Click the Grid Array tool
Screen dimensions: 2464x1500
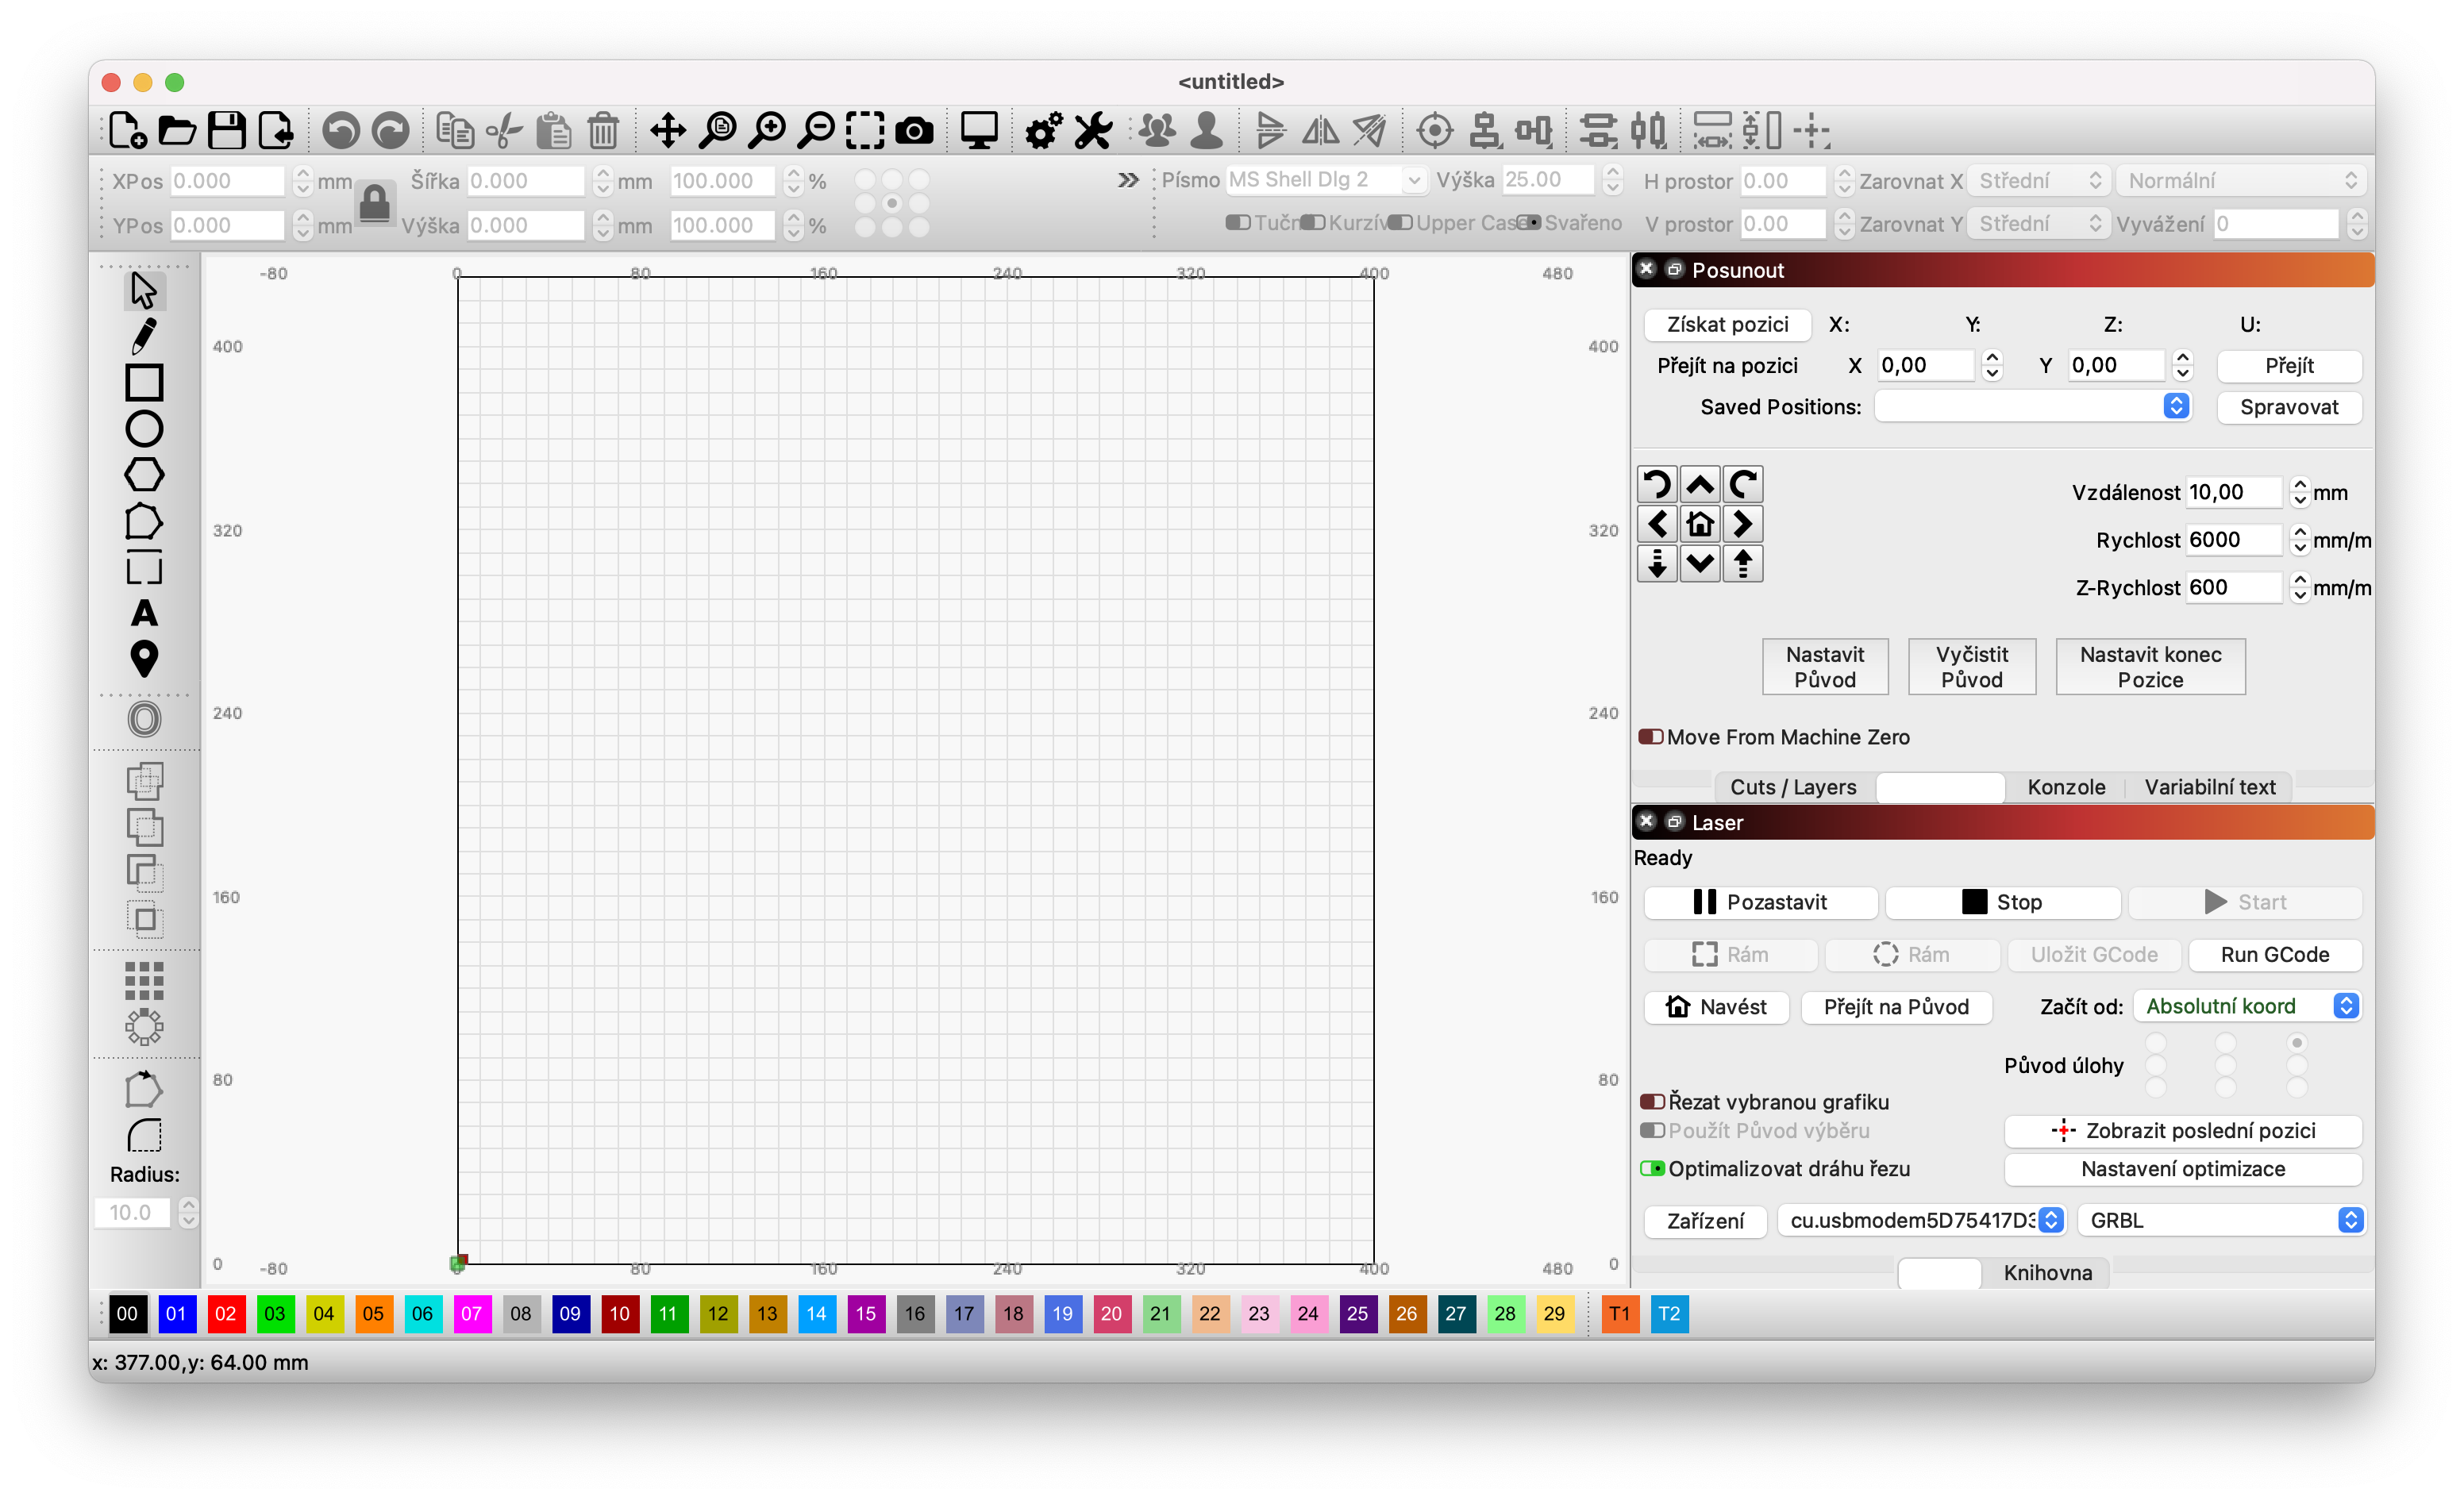[144, 981]
